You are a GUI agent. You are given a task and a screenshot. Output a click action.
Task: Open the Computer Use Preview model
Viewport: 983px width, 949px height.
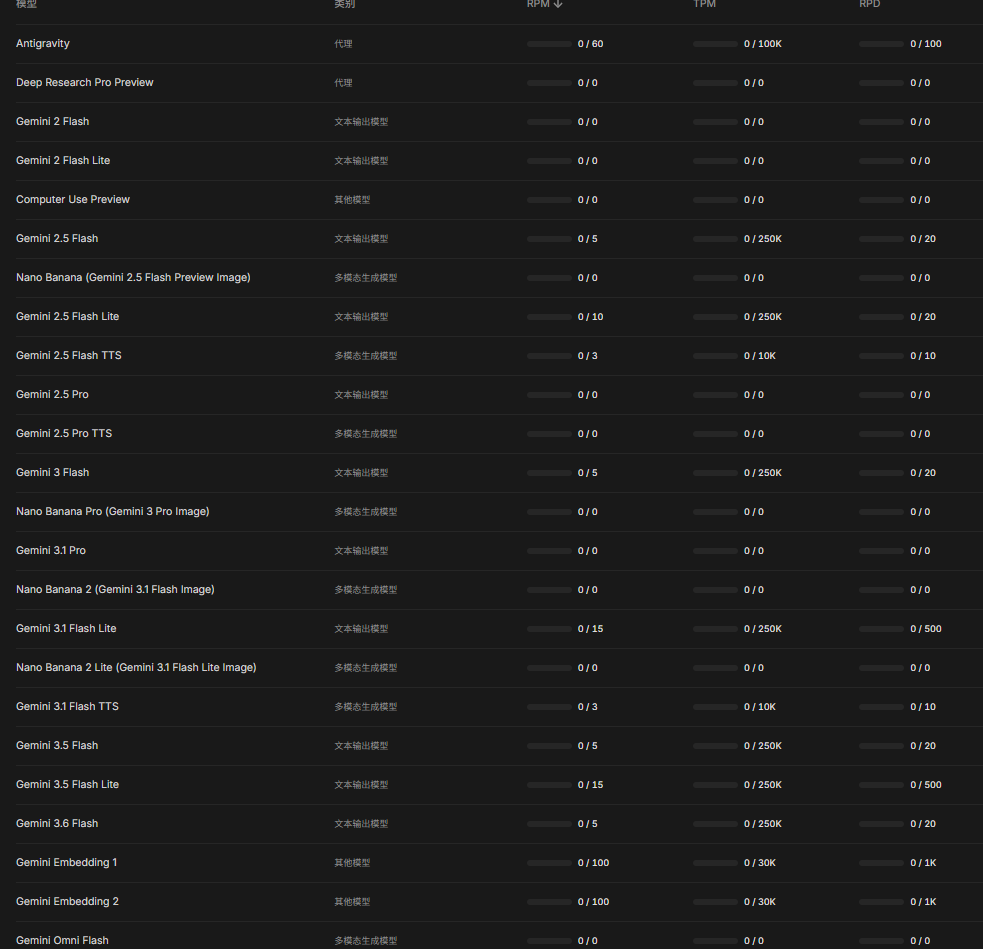click(73, 199)
